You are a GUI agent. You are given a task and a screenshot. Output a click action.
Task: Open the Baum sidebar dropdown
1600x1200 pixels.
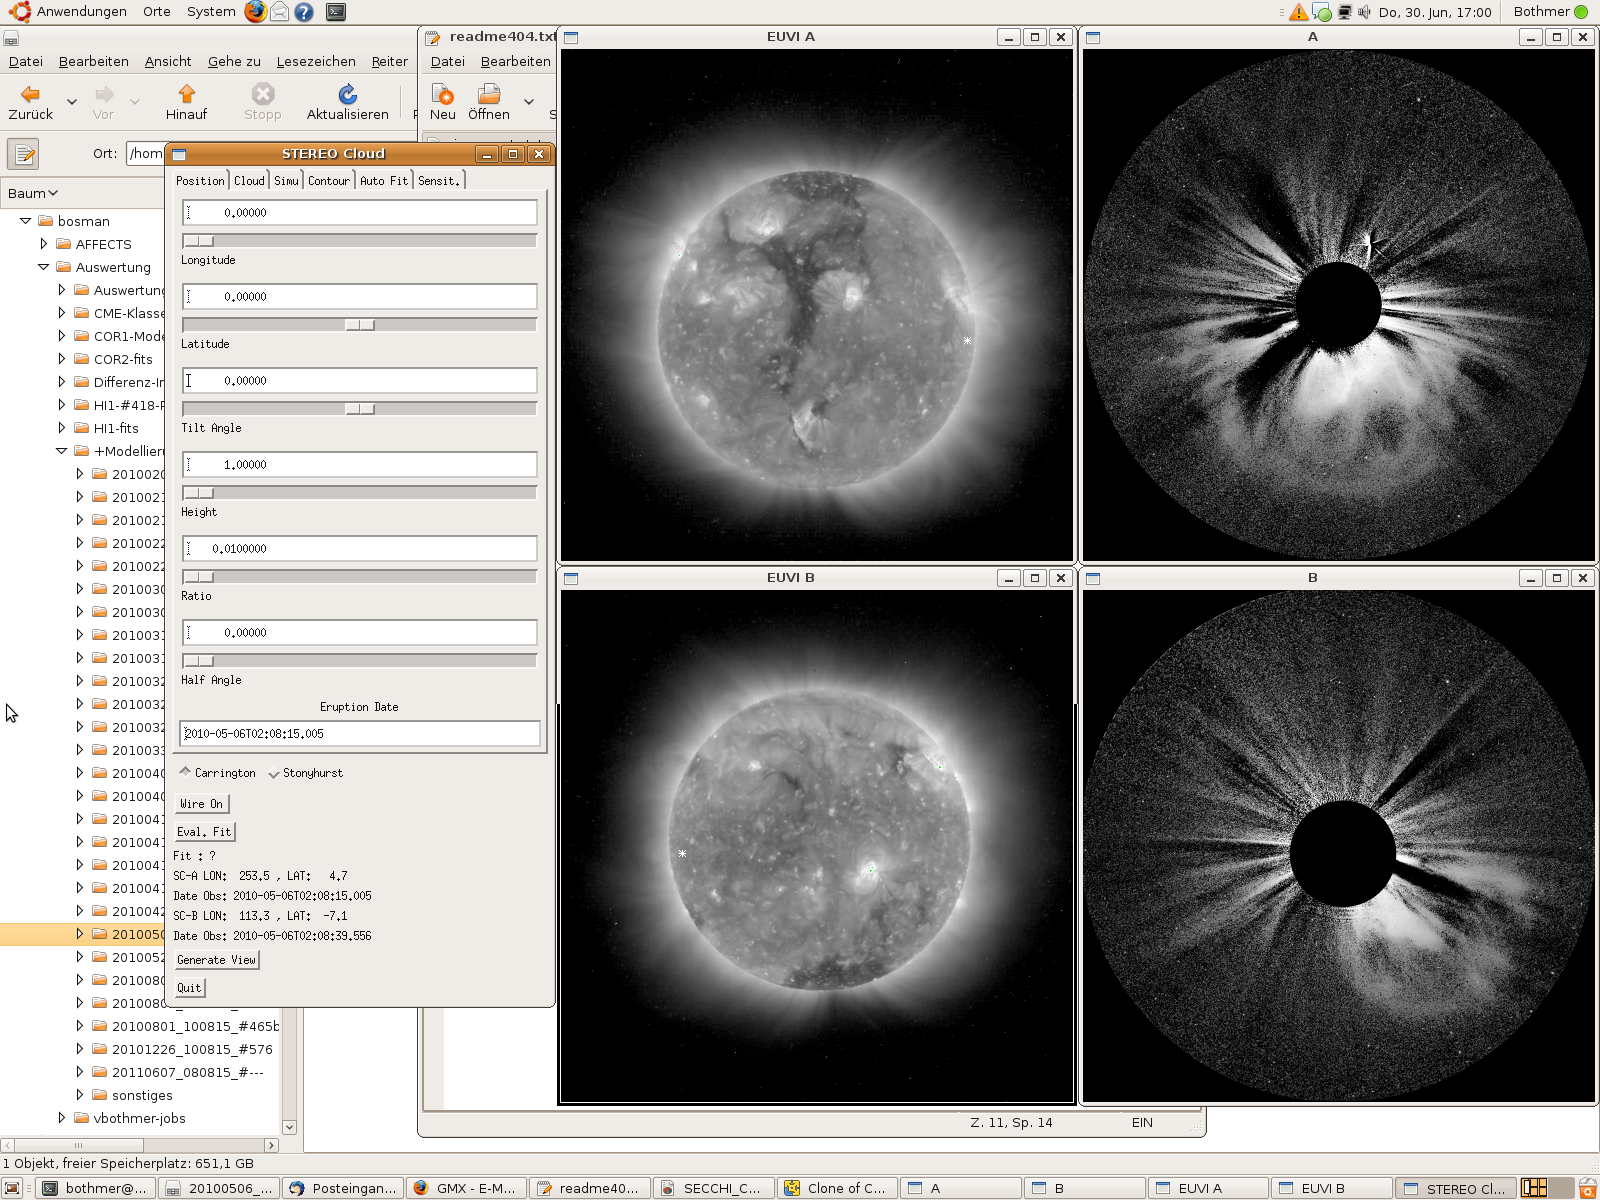pyautogui.click(x=33, y=193)
